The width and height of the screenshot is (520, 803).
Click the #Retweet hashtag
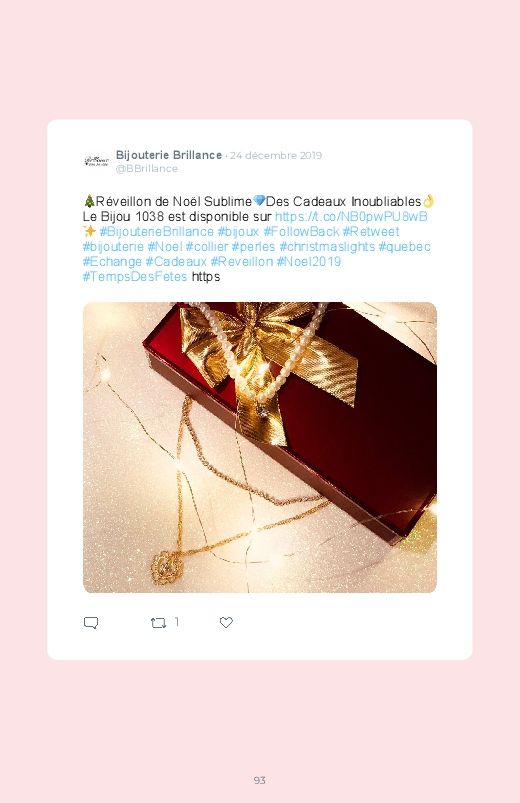(x=371, y=231)
